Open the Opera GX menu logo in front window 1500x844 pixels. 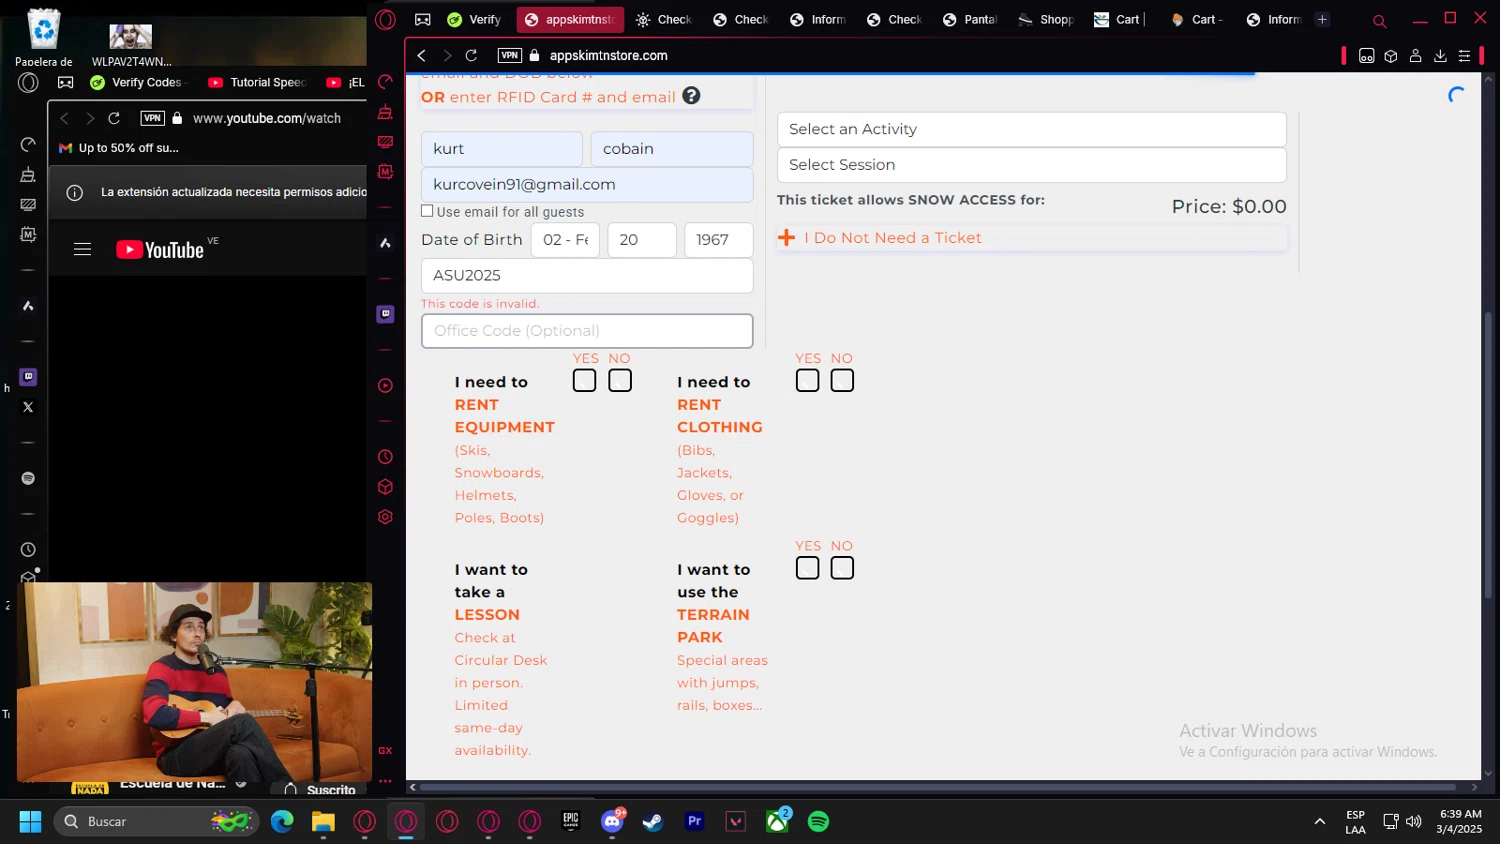pyautogui.click(x=386, y=19)
